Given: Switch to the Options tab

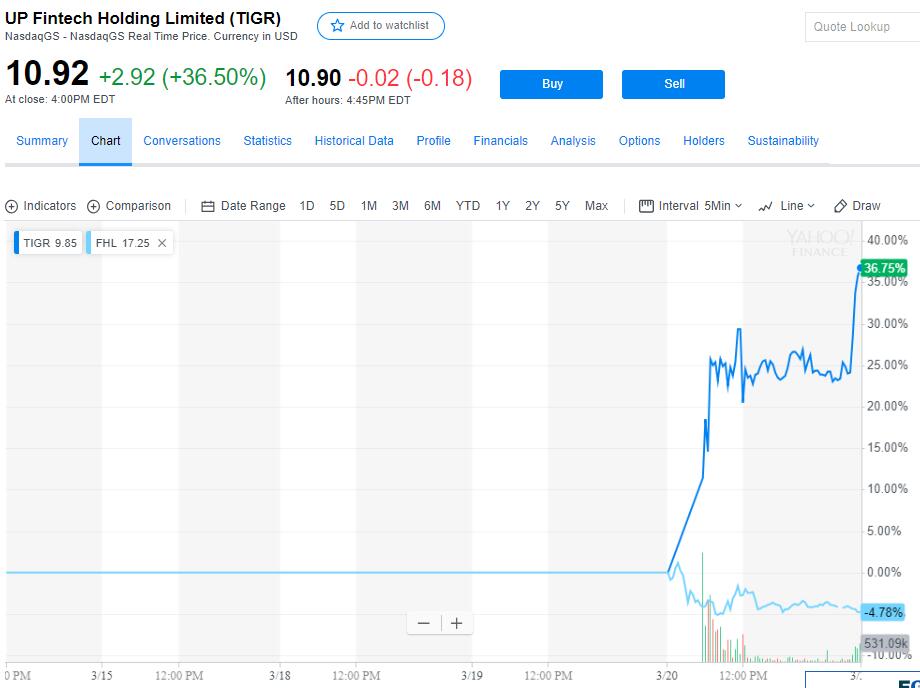Looking at the screenshot, I should [640, 141].
